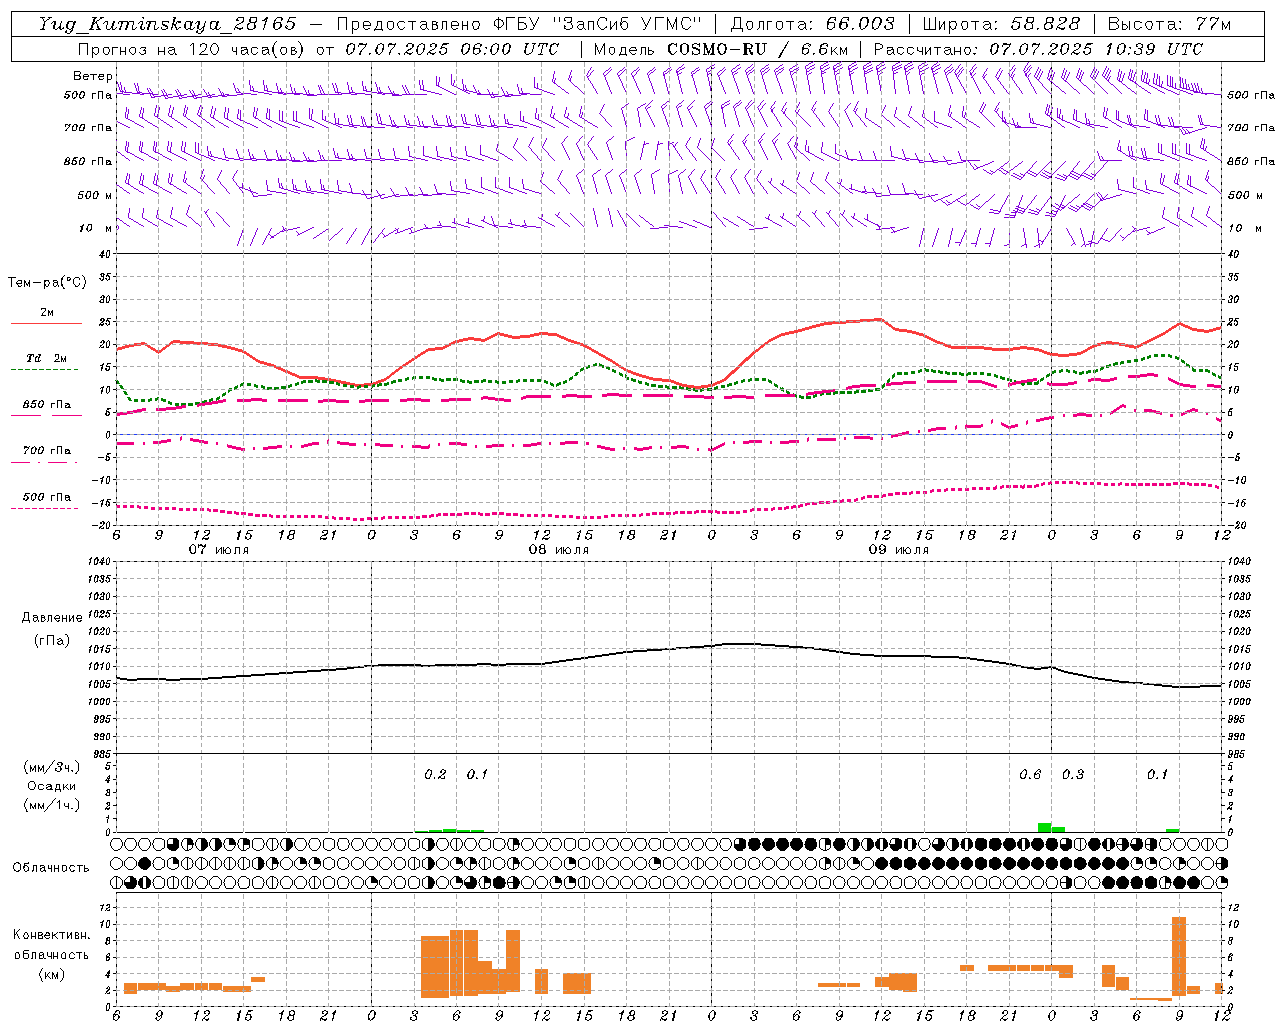Click the Тем-ра(°C) axis label

[47, 283]
